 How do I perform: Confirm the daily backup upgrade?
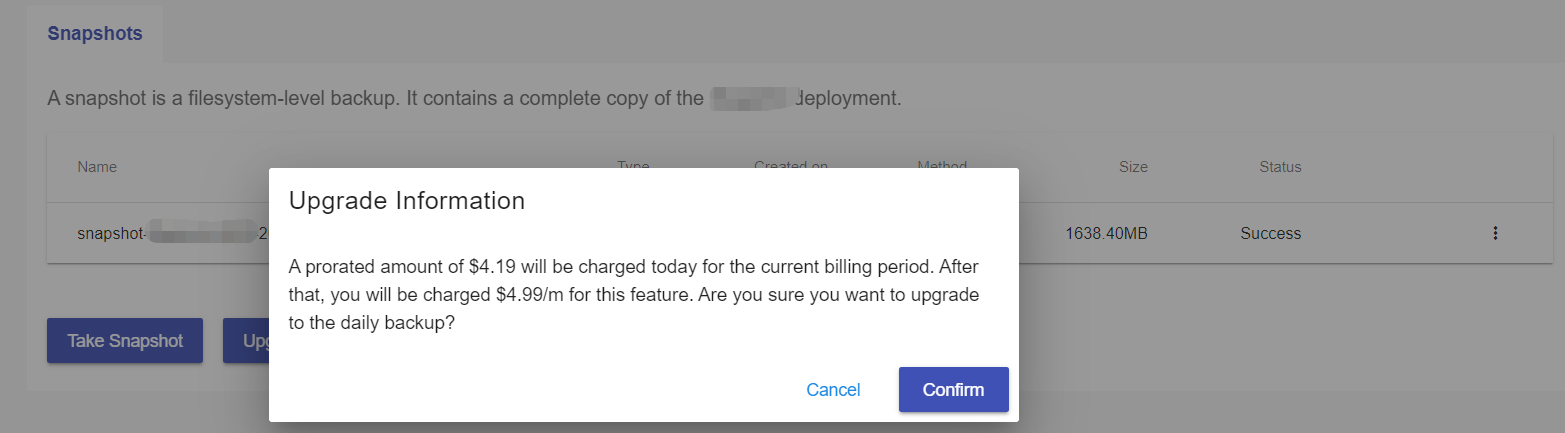[953, 390]
